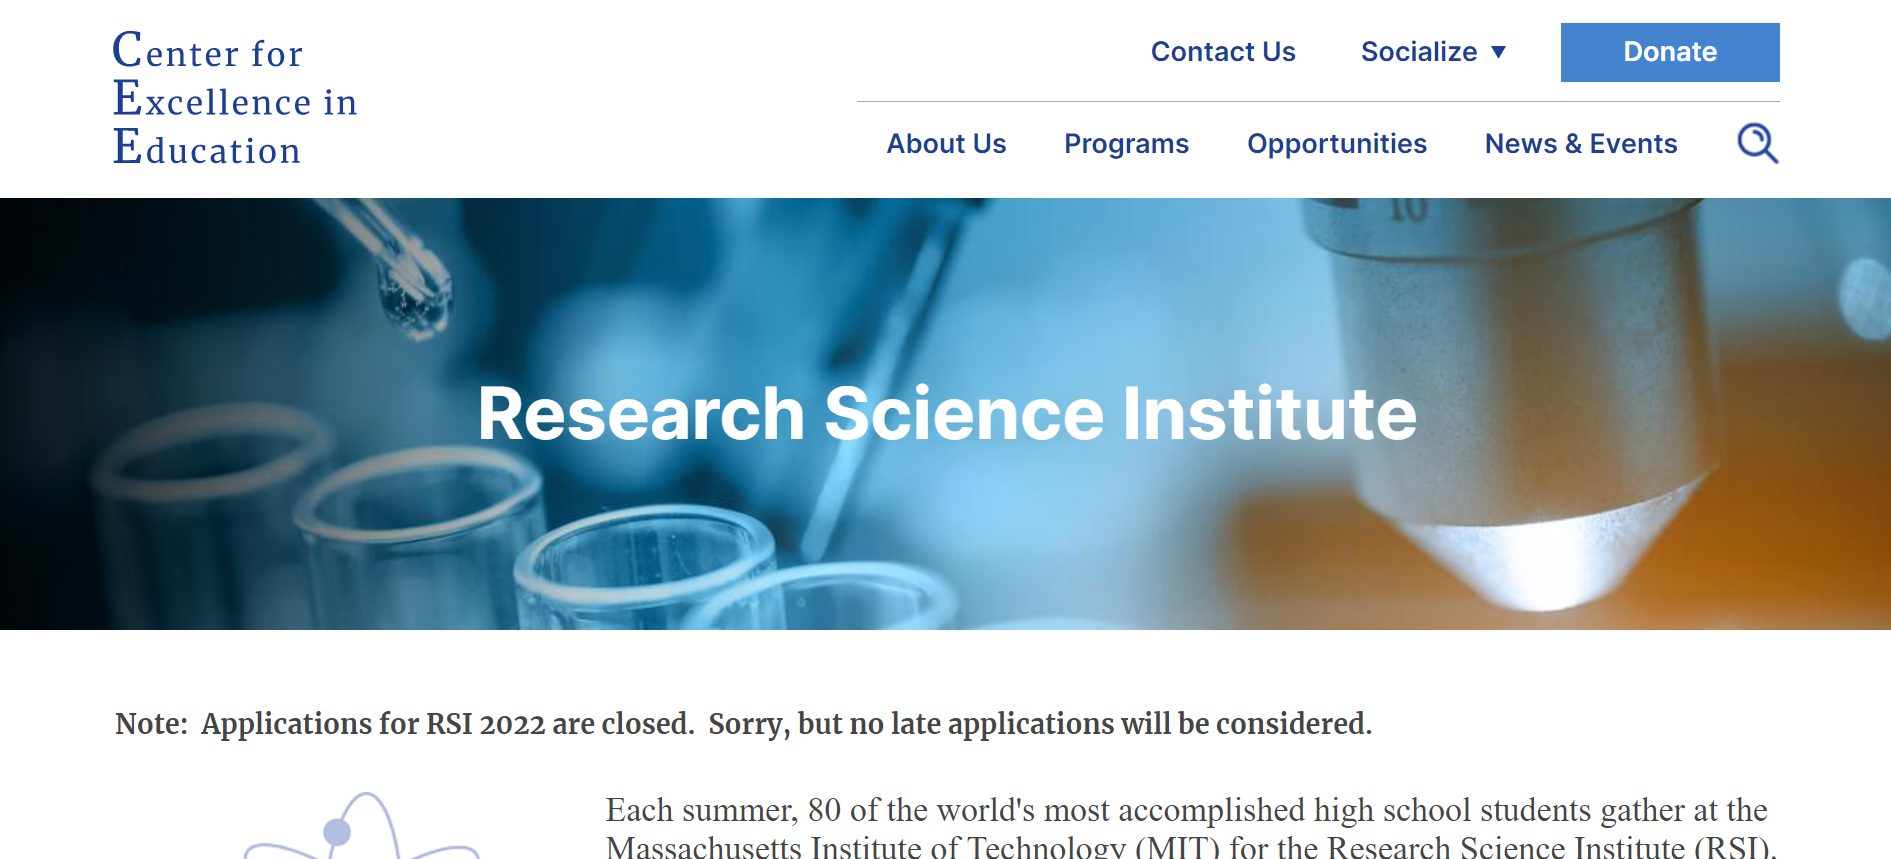
Task: Click the Socialize dropdown arrow
Action: tap(1498, 52)
